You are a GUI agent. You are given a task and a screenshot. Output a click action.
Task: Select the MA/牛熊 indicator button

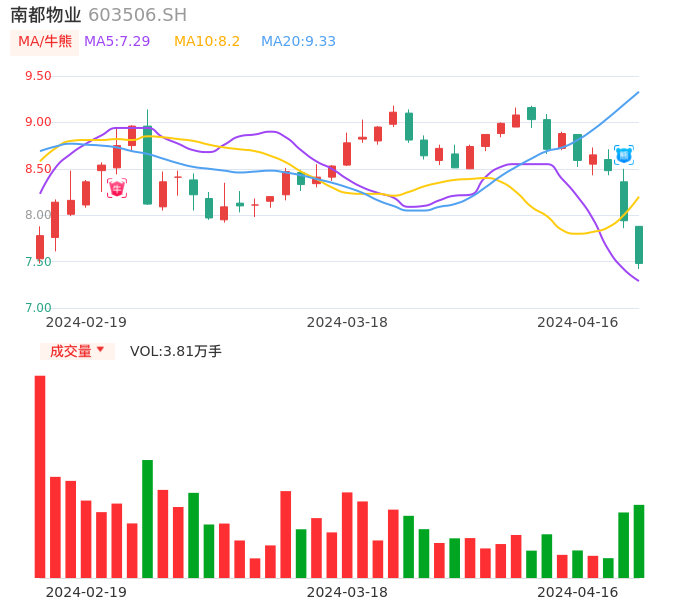[45, 42]
